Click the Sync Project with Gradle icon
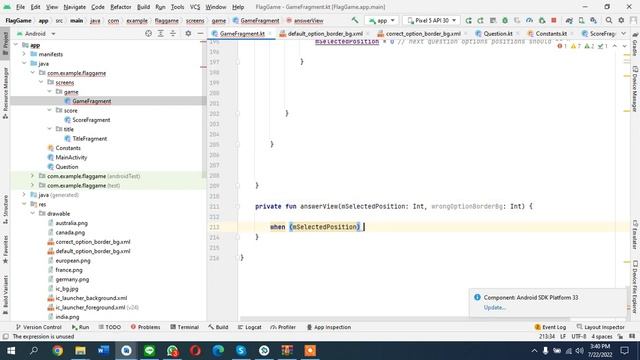Image resolution: width=640 pixels, height=360 pixels. click(x=569, y=20)
